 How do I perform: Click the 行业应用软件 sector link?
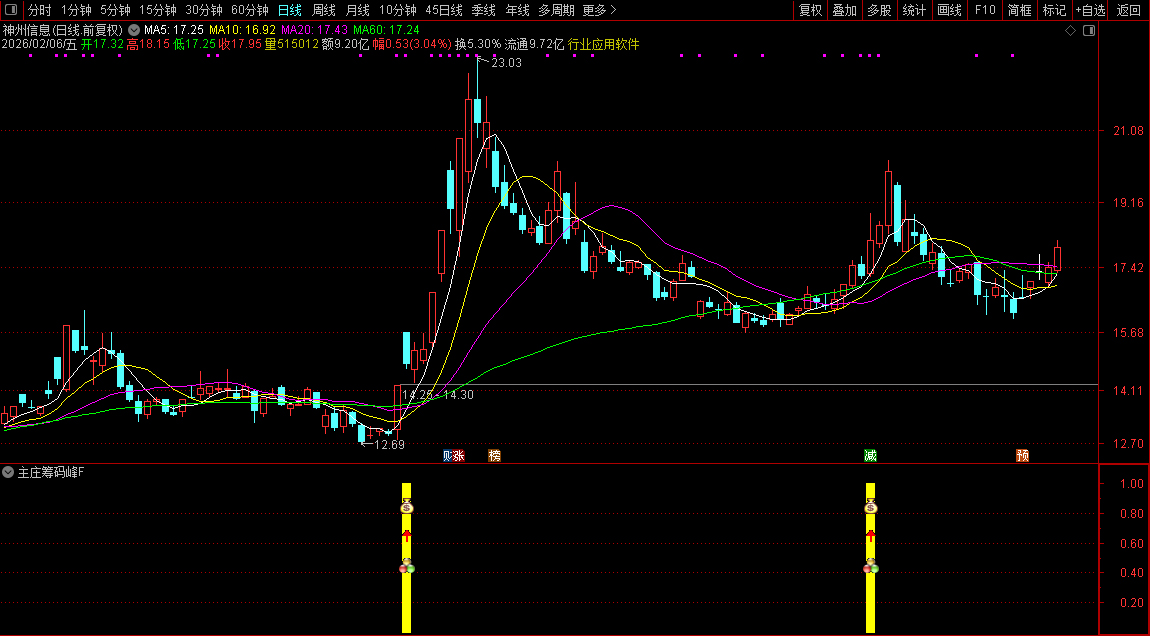point(604,44)
